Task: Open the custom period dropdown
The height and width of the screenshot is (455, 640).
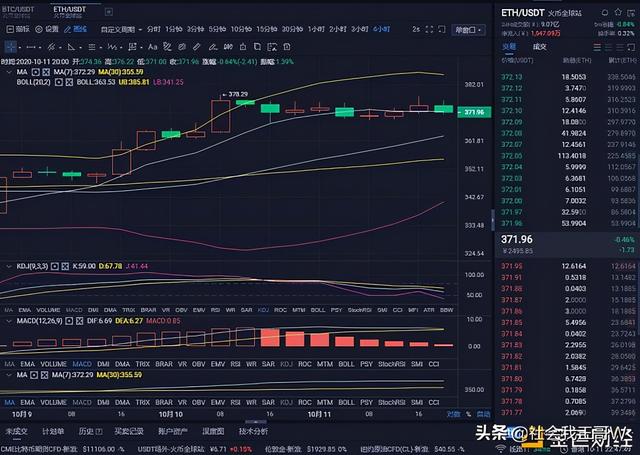Action: (121, 29)
